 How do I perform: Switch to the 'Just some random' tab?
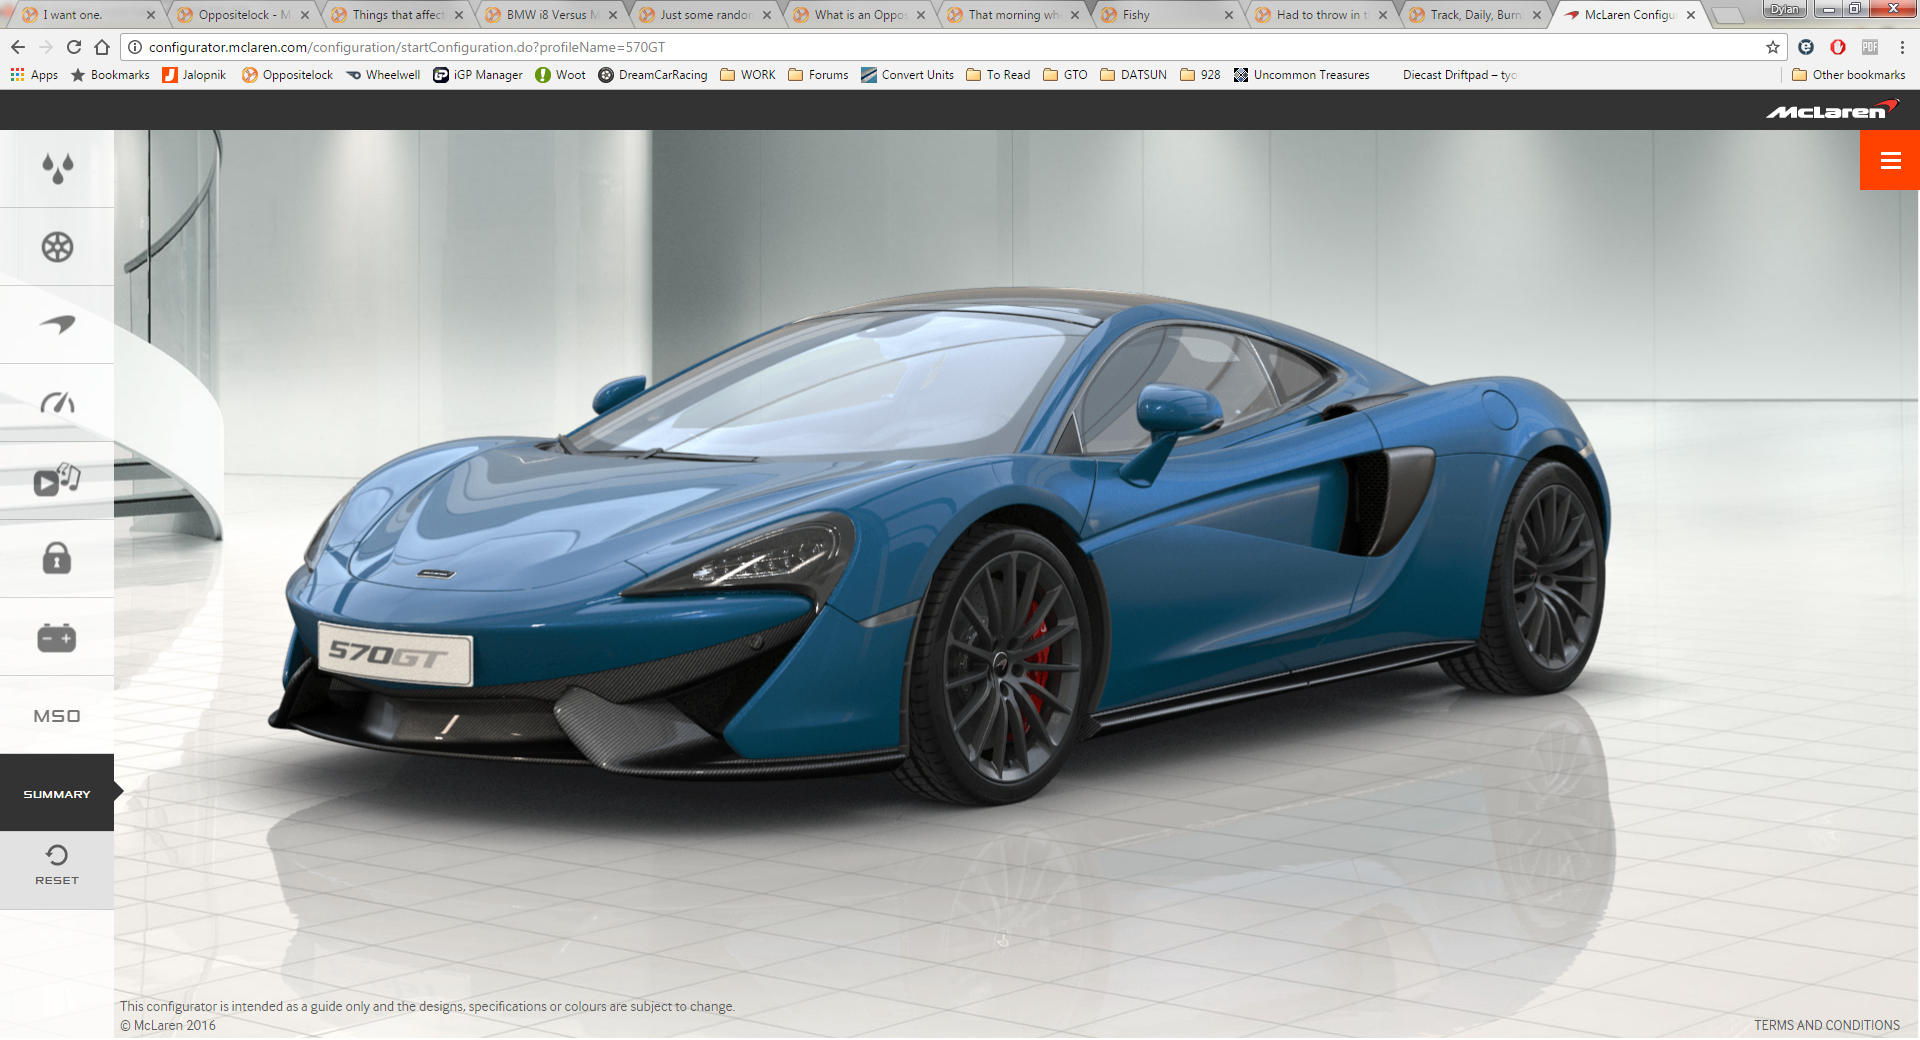pyautogui.click(x=706, y=15)
